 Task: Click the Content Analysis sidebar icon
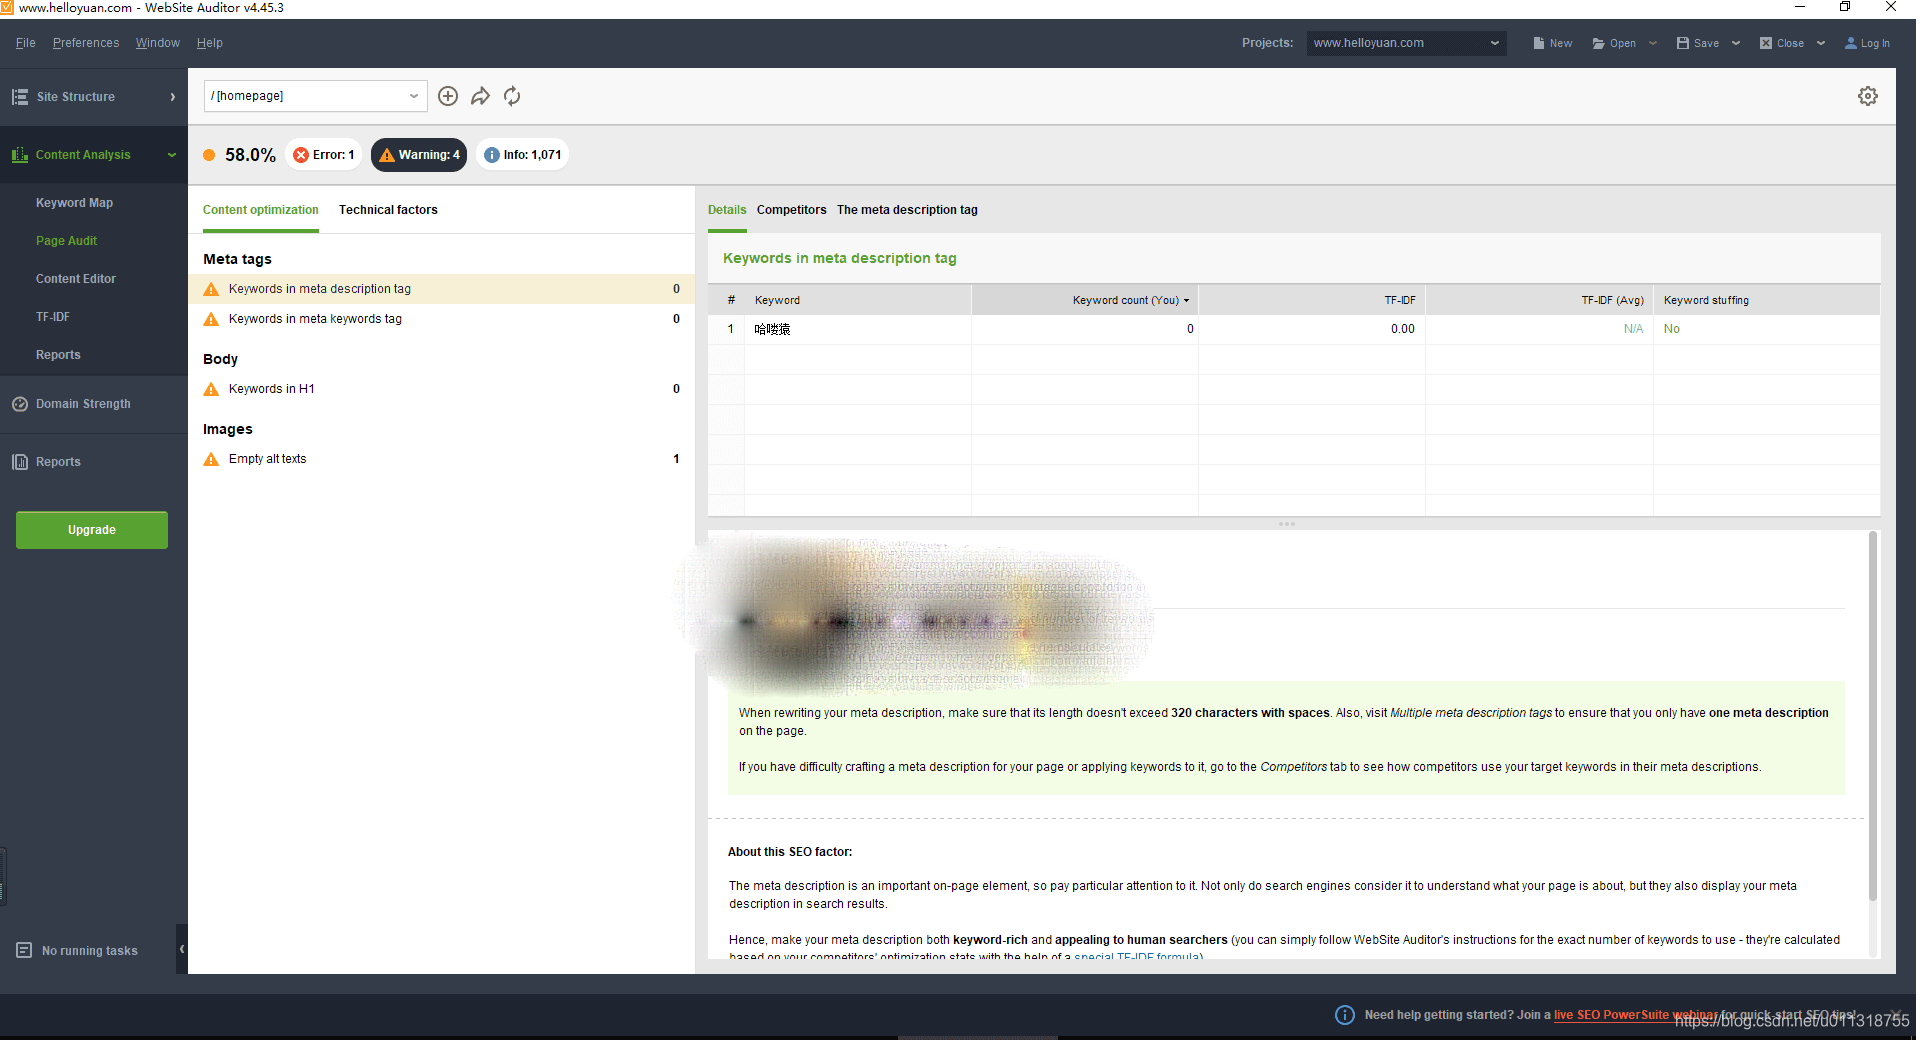pos(20,155)
